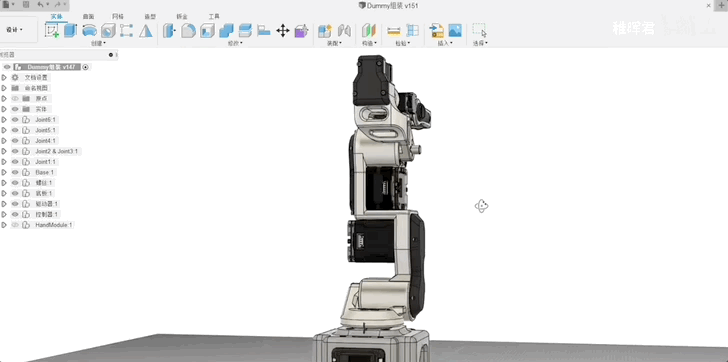Open a new document tab with plus
728x362 pixels.
click(721, 5)
